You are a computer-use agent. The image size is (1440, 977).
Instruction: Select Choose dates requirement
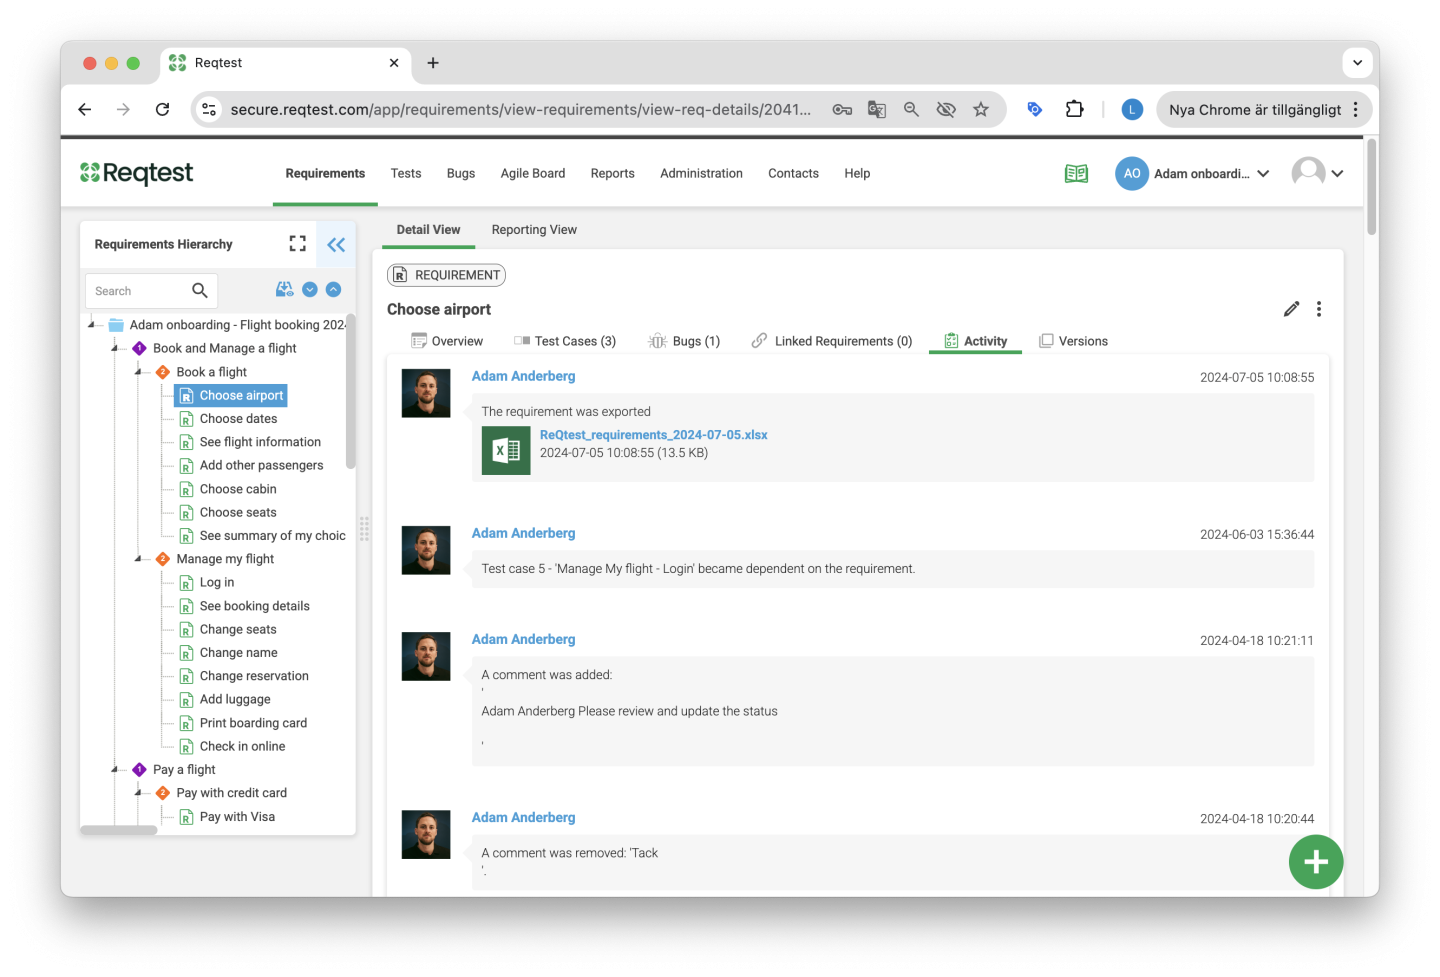pyautogui.click(x=238, y=418)
